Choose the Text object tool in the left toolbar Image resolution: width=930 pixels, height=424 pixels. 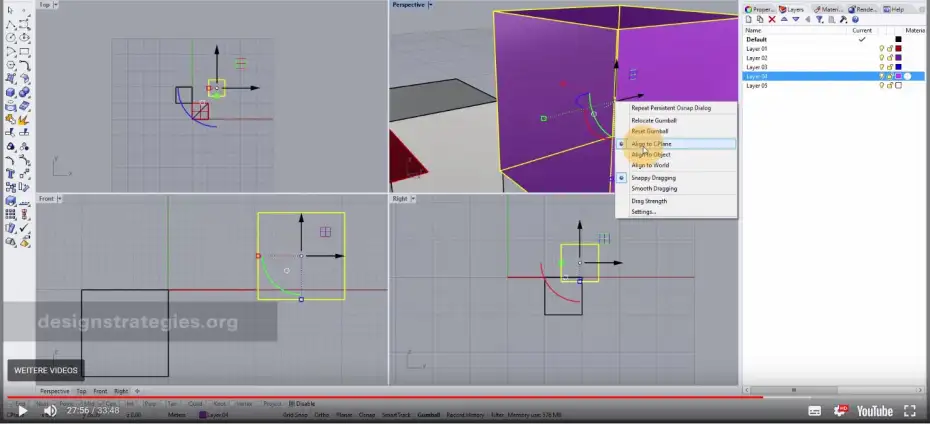coord(11,175)
